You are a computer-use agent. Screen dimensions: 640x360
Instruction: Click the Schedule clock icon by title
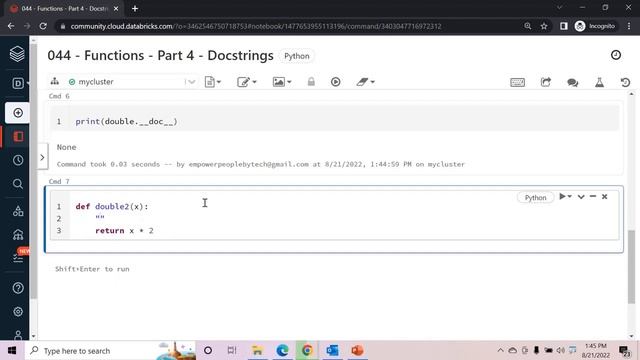(616, 55)
